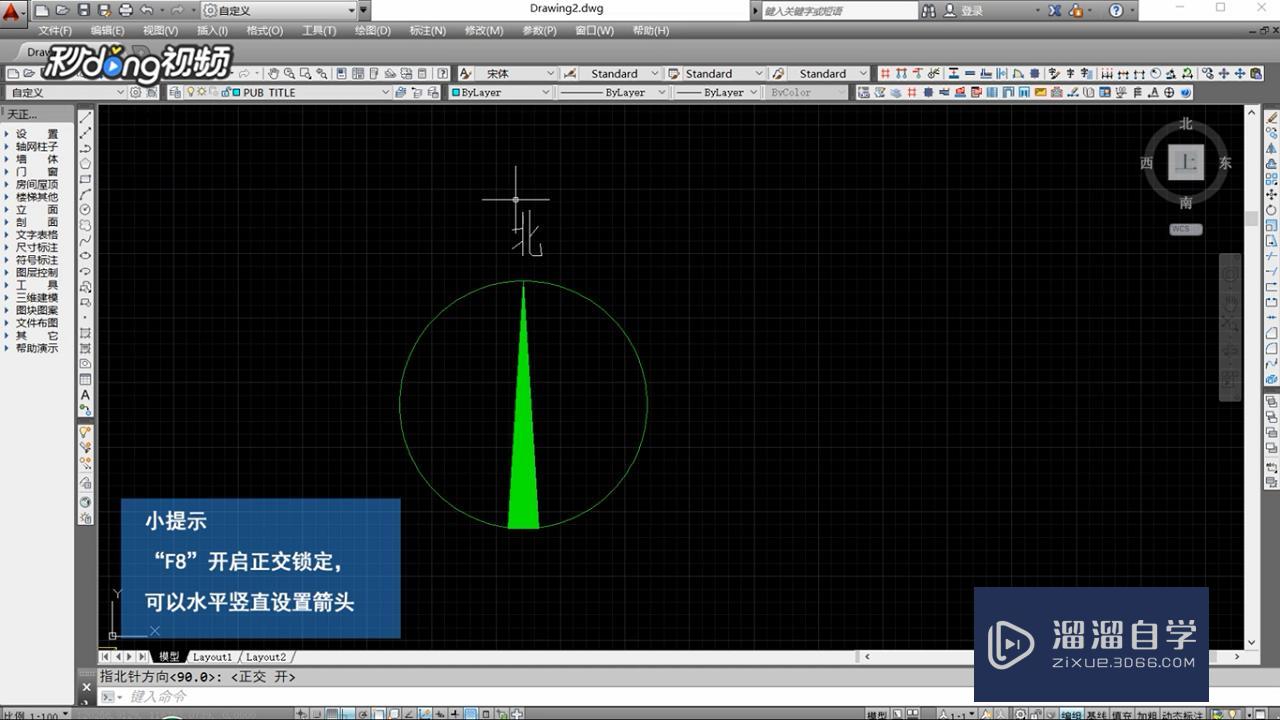The width and height of the screenshot is (1280, 720).
Task: Open the 窗口(W) menu
Action: [594, 31]
